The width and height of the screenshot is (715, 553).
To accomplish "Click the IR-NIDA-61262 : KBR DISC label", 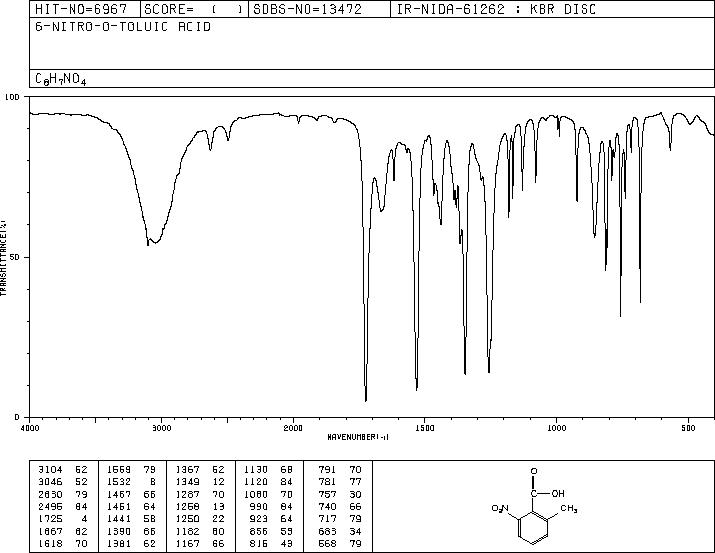I will point(496,9).
